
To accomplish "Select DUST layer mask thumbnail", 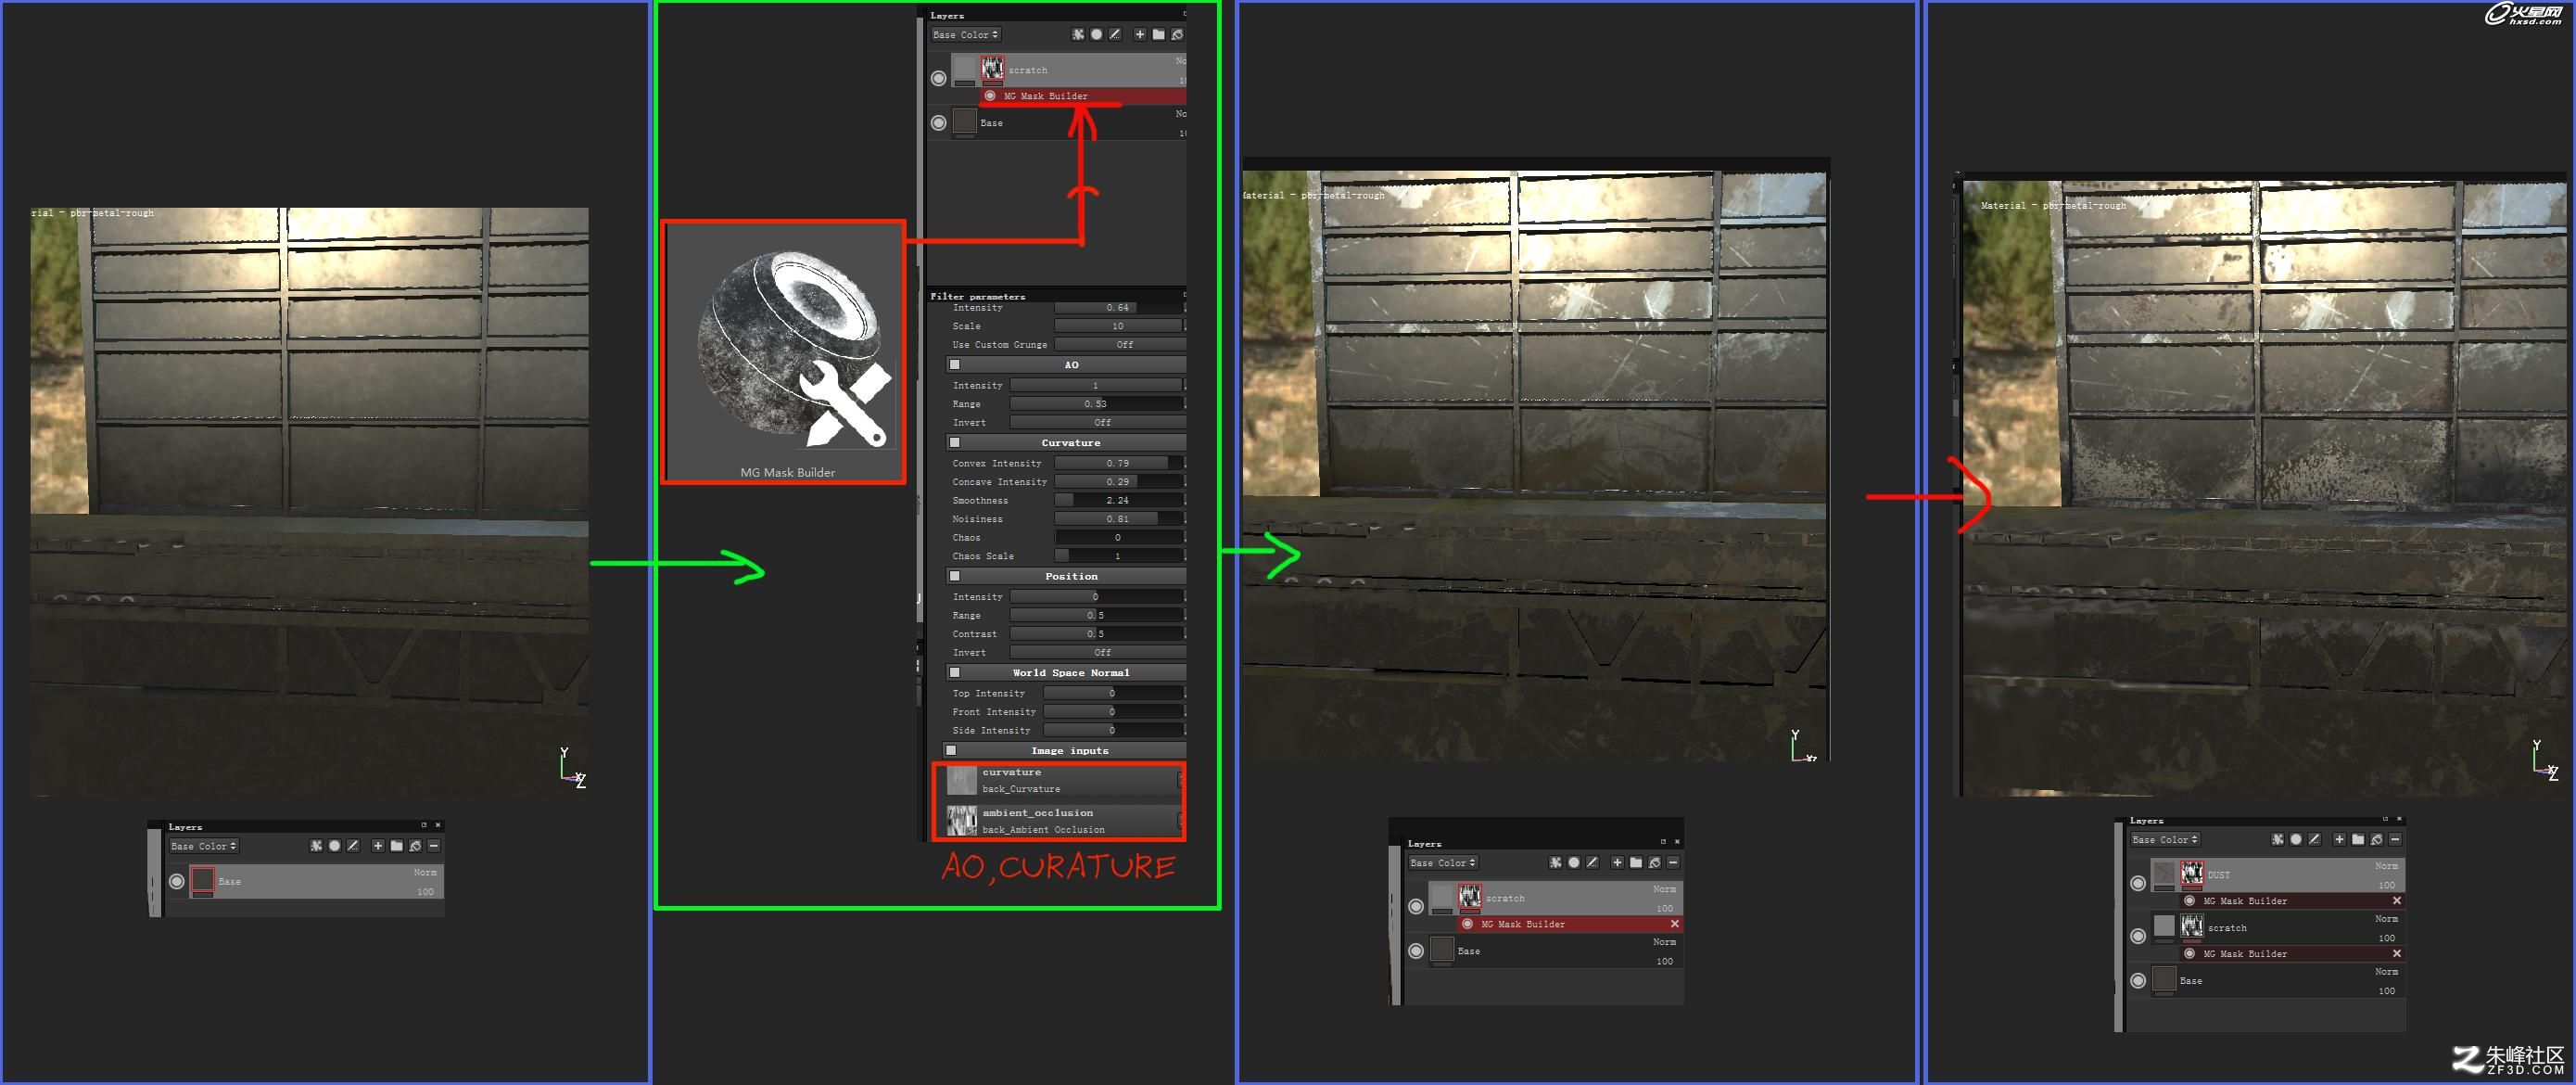I will click(2191, 873).
